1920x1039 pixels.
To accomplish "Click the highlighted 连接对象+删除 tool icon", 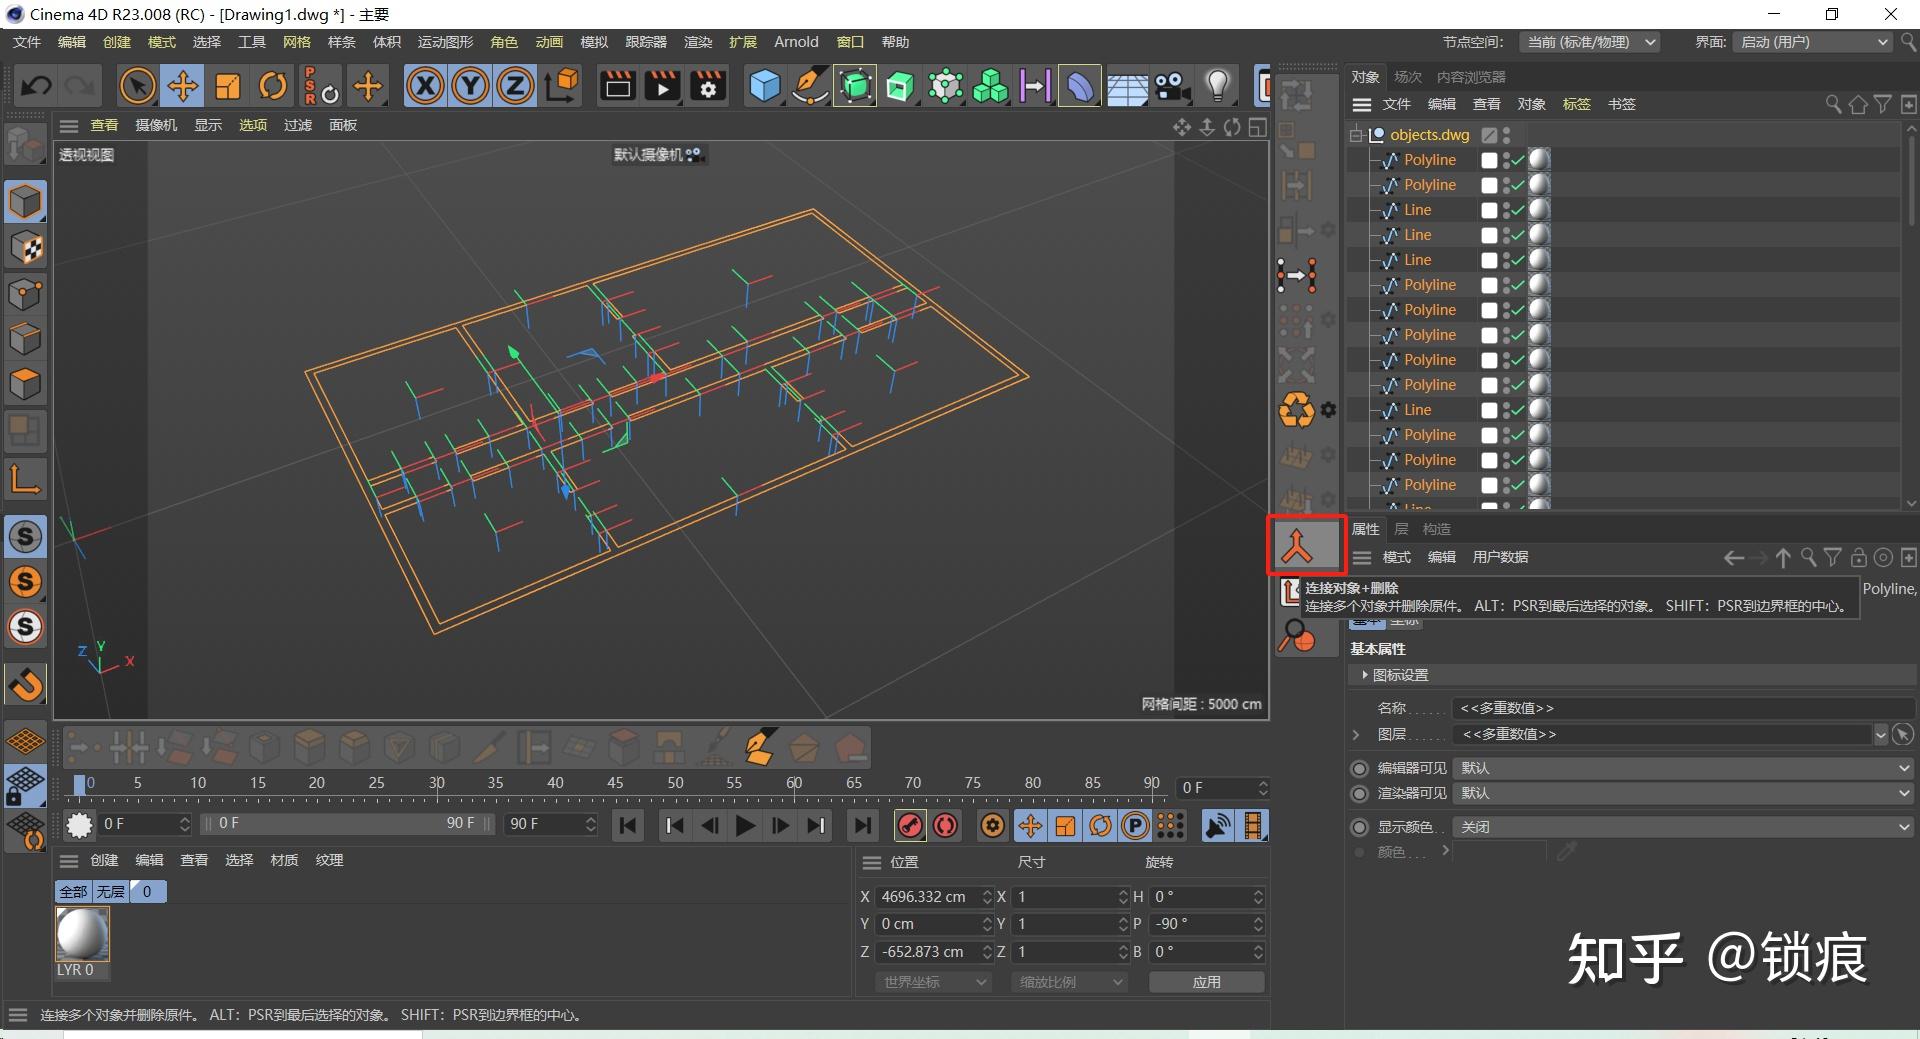I will tap(1305, 545).
